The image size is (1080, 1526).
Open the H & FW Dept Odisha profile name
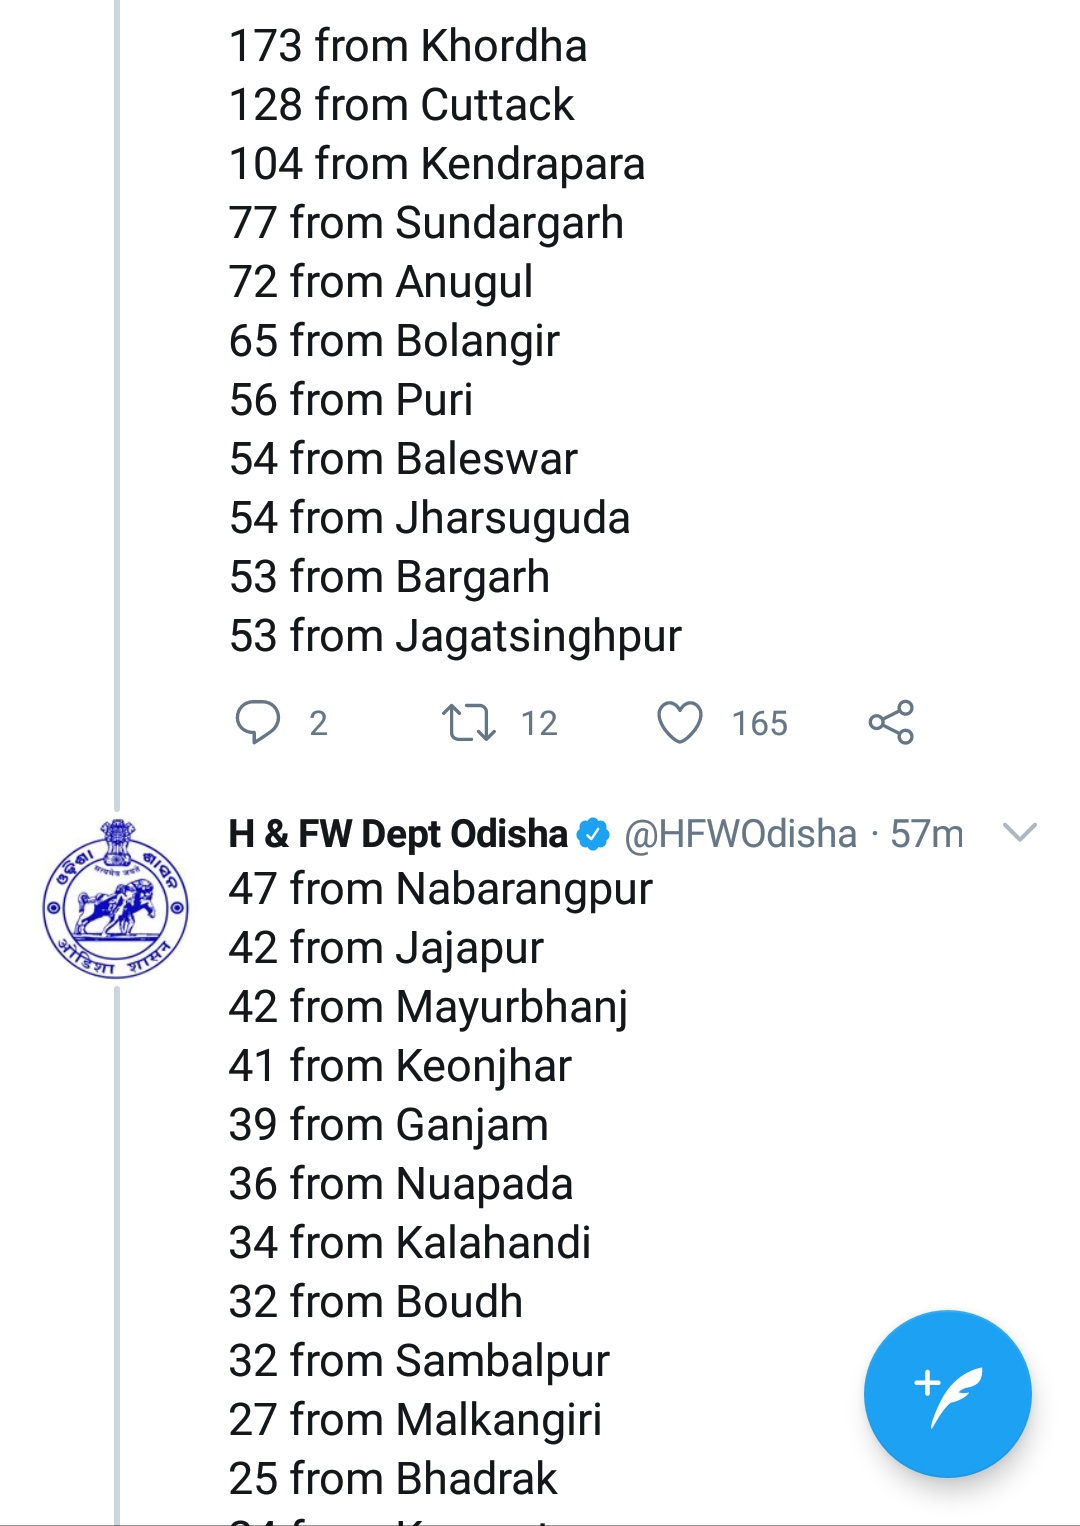click(398, 834)
